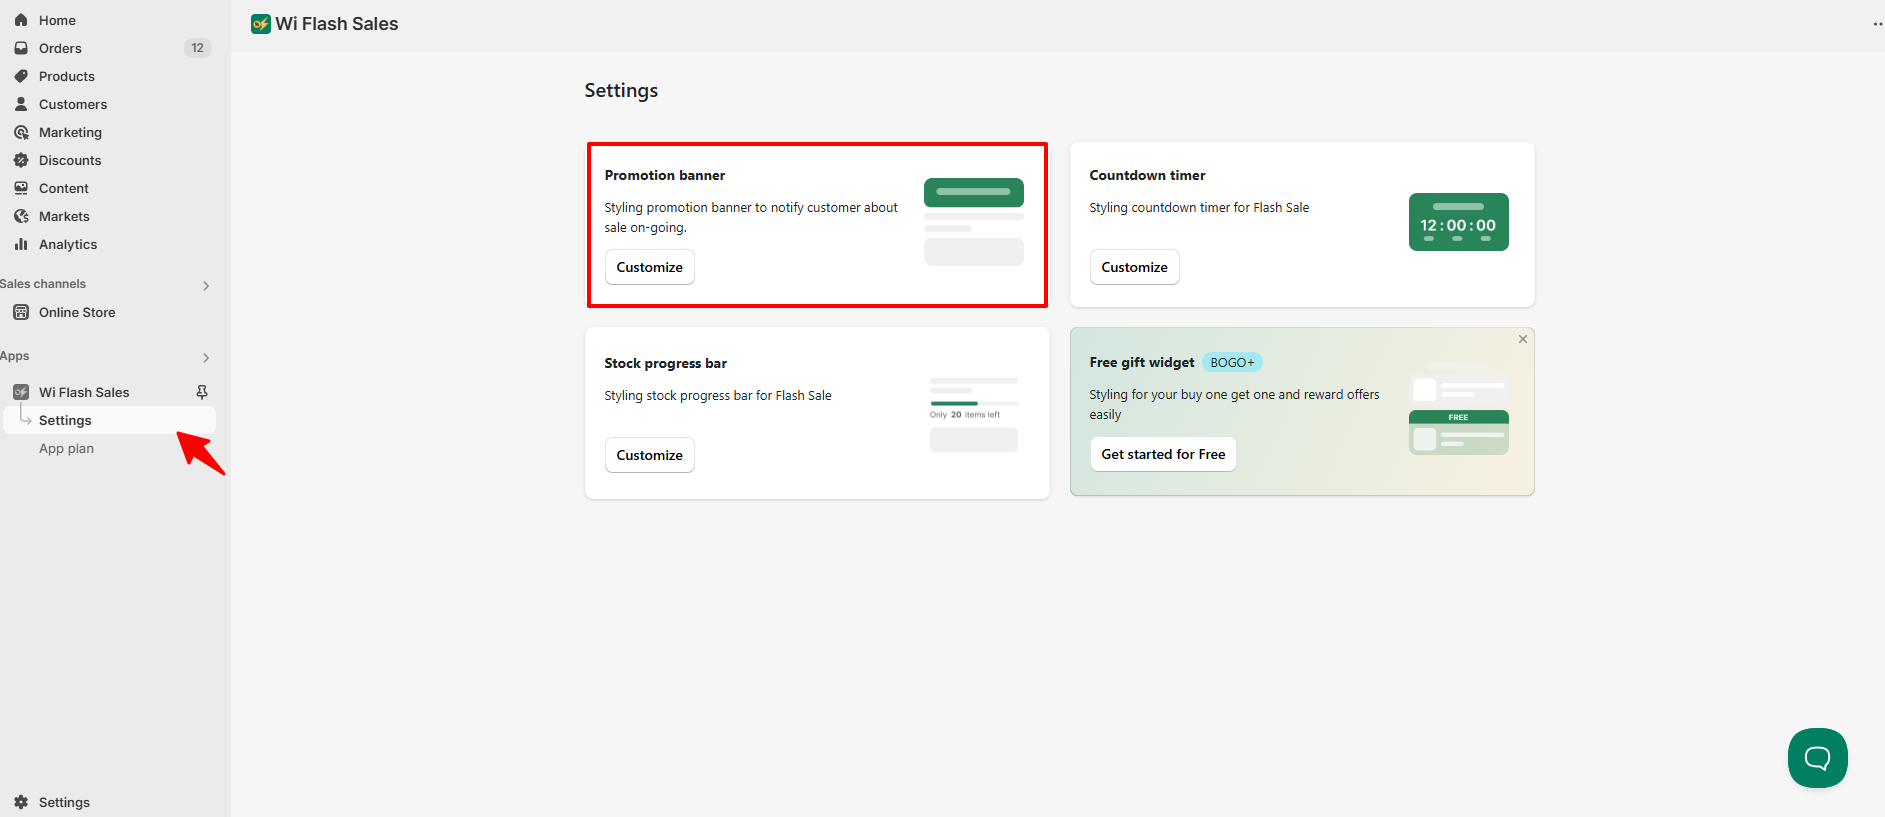The width and height of the screenshot is (1885, 817).
Task: Expand the Apps section
Action: [x=206, y=358]
